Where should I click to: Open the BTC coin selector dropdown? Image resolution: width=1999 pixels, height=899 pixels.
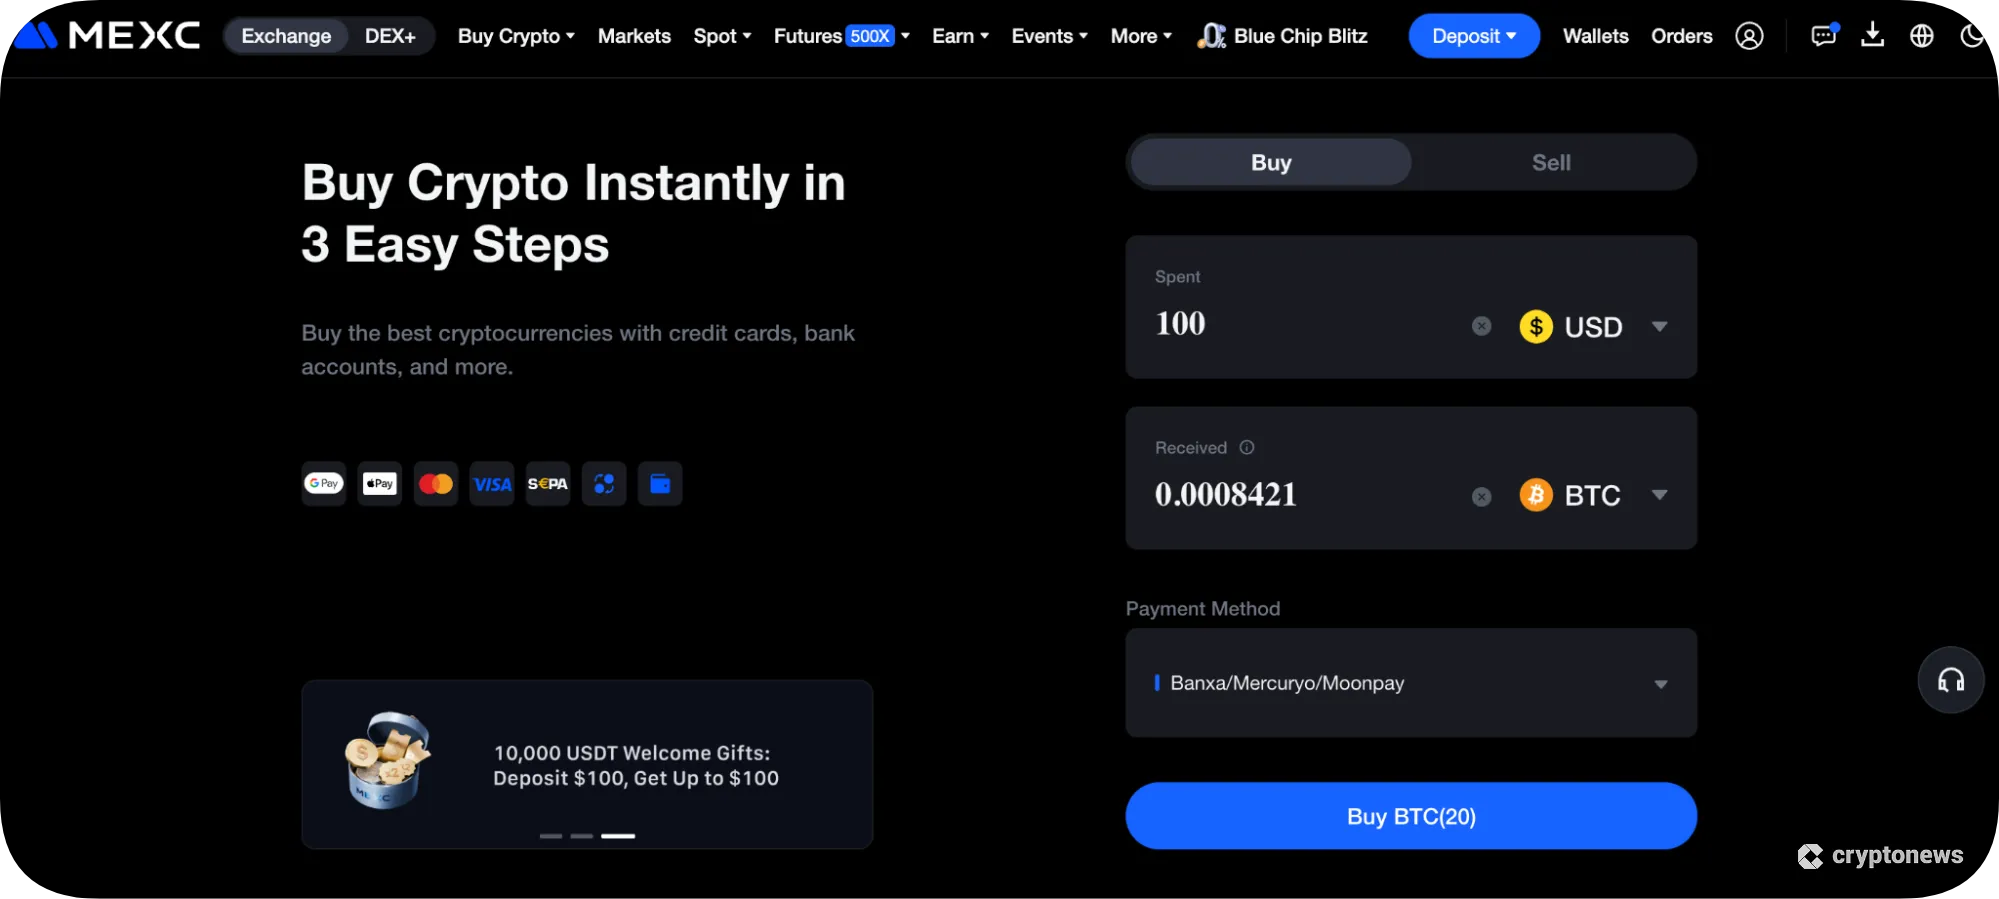(1593, 494)
